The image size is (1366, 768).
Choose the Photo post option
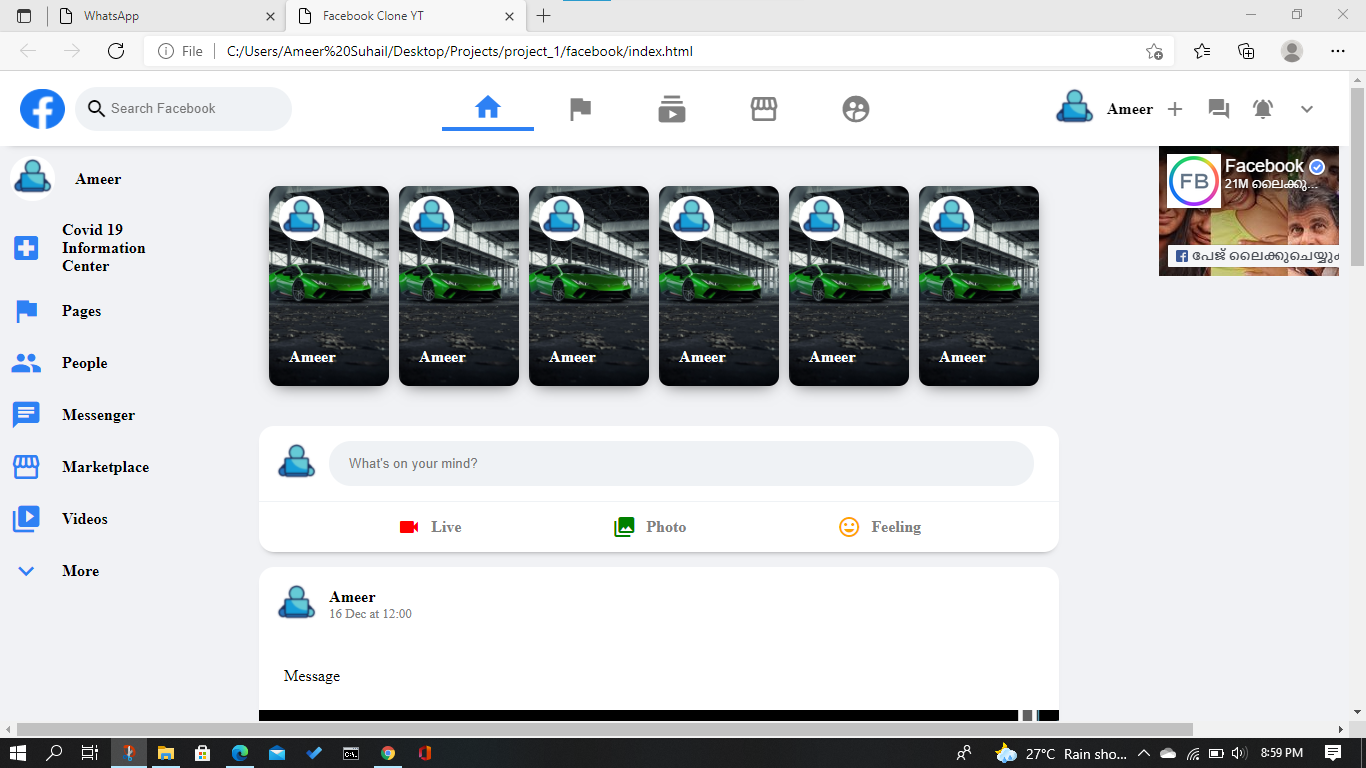650,527
